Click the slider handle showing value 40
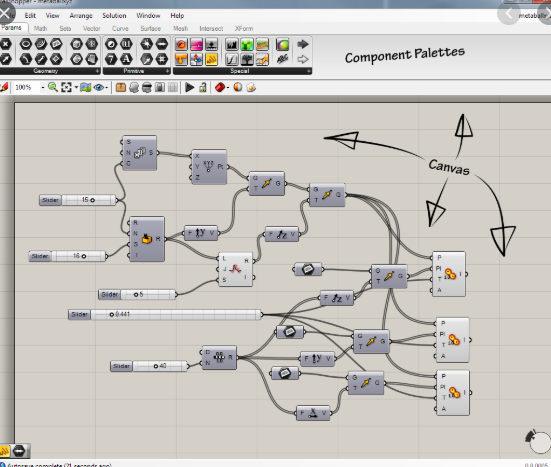551x467 pixels. pyautogui.click(x=156, y=366)
